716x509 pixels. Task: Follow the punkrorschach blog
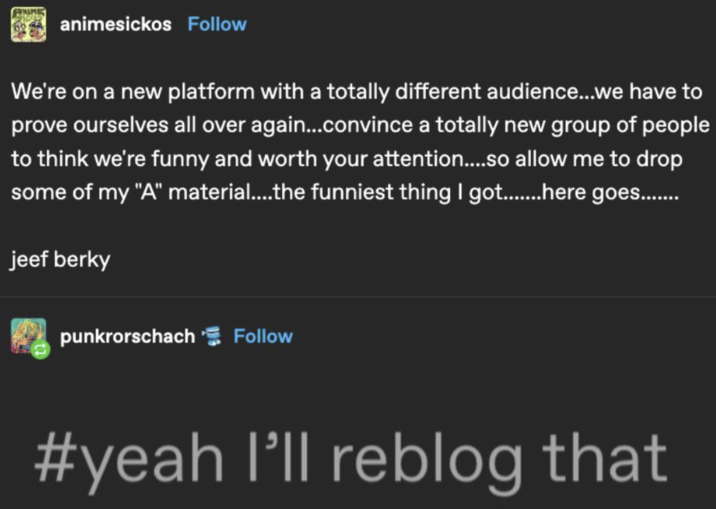263,336
